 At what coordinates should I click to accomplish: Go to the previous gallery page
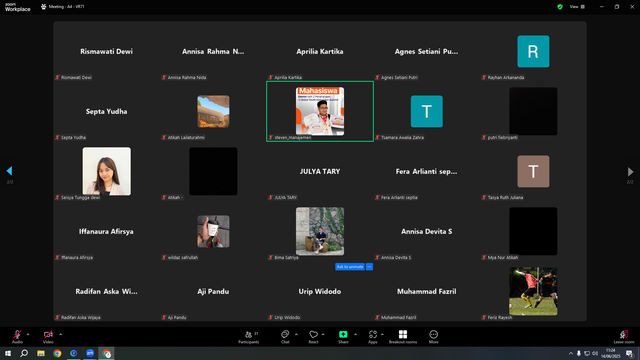pos(9,171)
